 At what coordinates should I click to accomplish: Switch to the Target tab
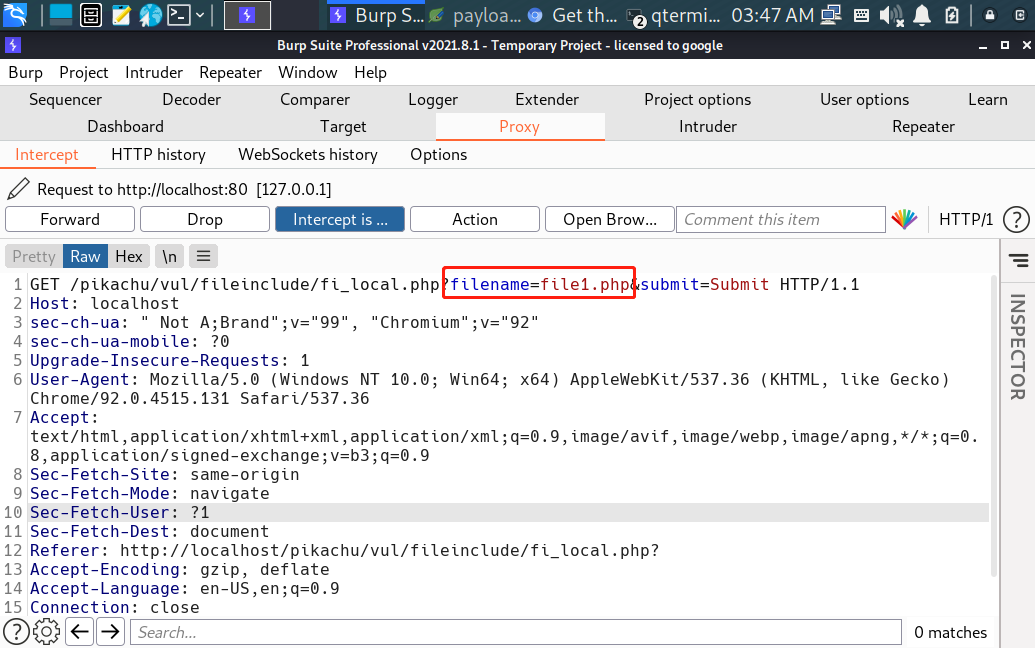(343, 127)
